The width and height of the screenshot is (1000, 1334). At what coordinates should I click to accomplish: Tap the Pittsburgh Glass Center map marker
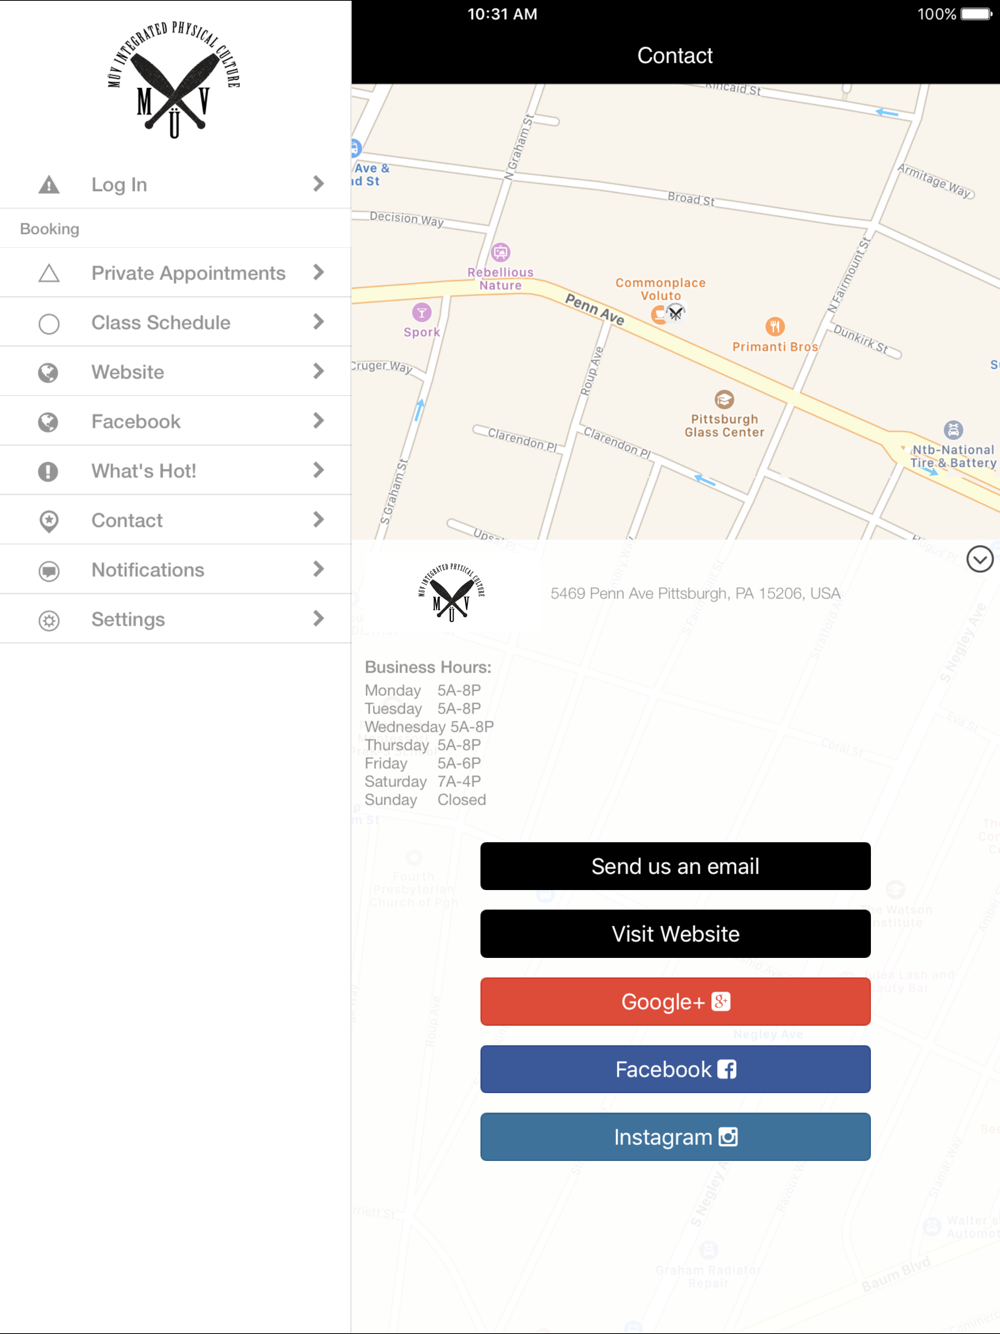pos(724,400)
